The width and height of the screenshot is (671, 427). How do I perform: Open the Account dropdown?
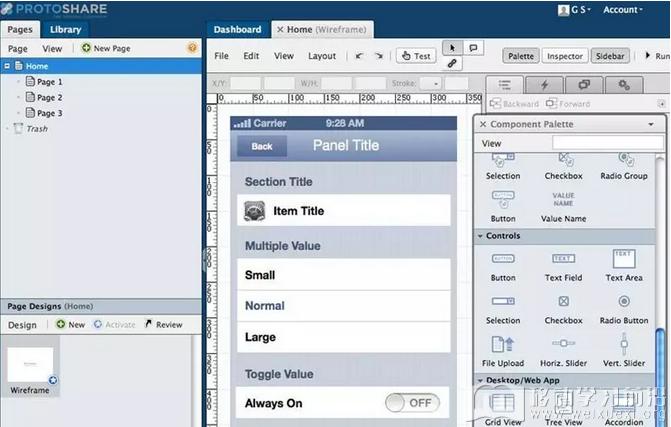click(623, 9)
